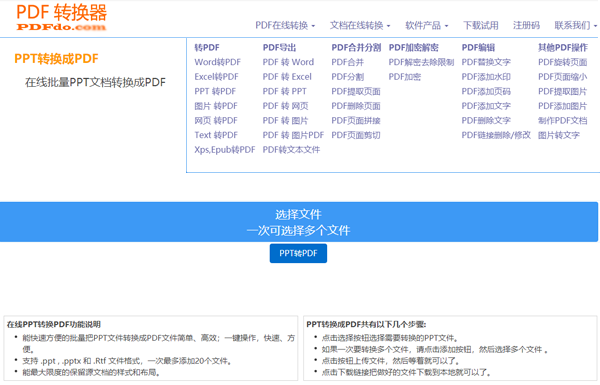Go to the 下载试用 page
Viewport: 600px width, 385px height.
481,26
